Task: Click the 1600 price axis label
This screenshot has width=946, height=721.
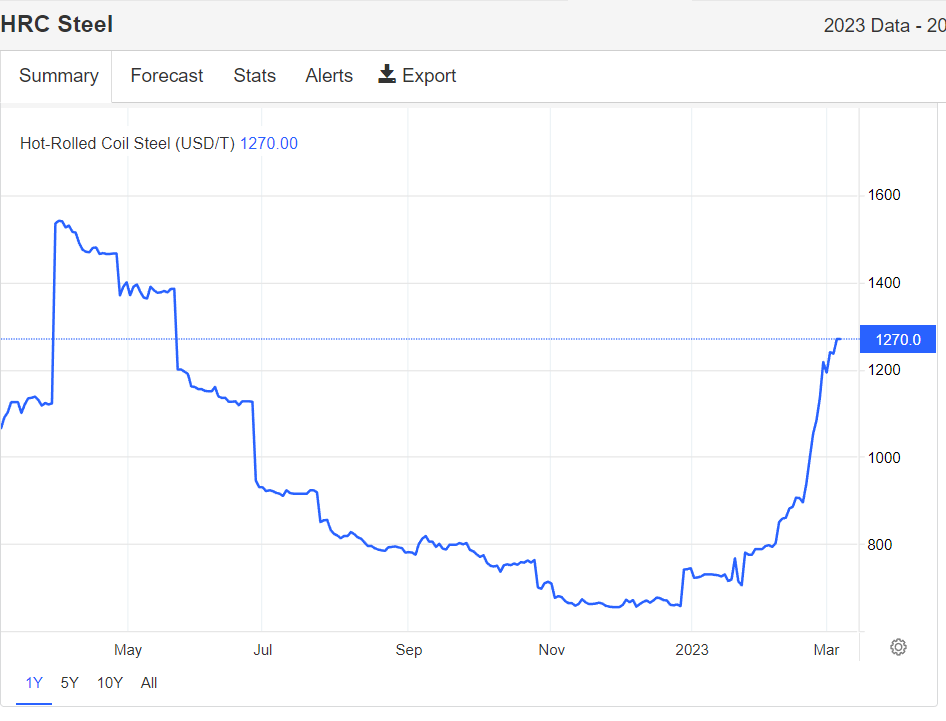Action: coord(882,195)
